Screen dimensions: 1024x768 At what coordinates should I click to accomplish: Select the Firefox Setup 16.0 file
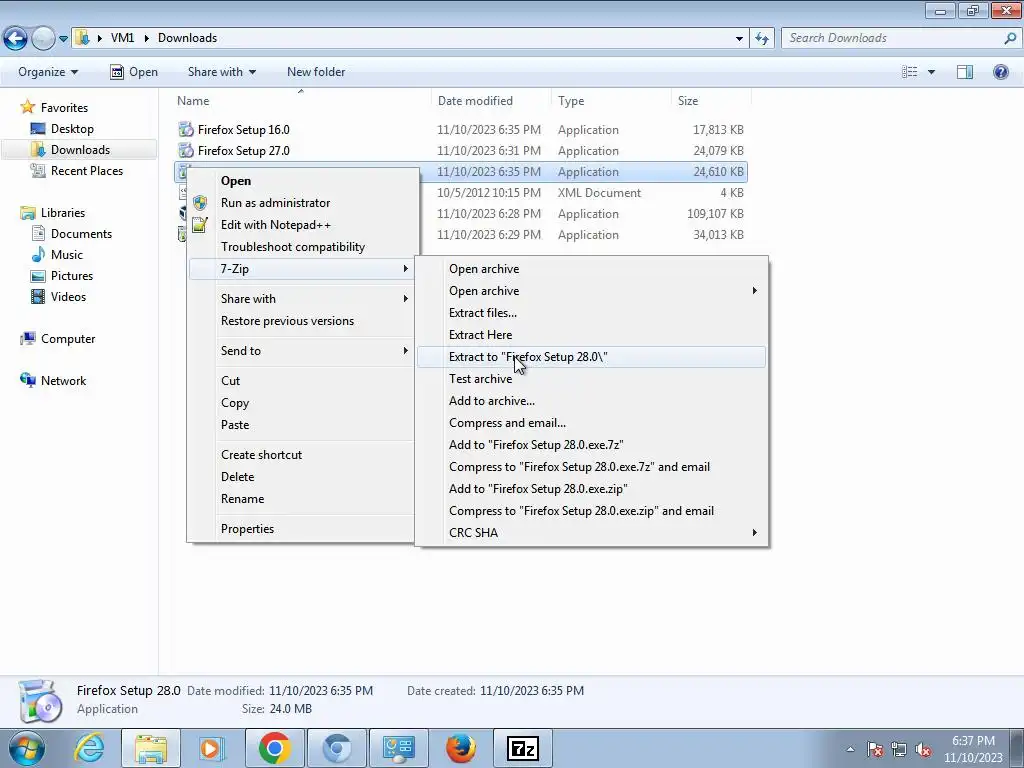tap(460, 129)
